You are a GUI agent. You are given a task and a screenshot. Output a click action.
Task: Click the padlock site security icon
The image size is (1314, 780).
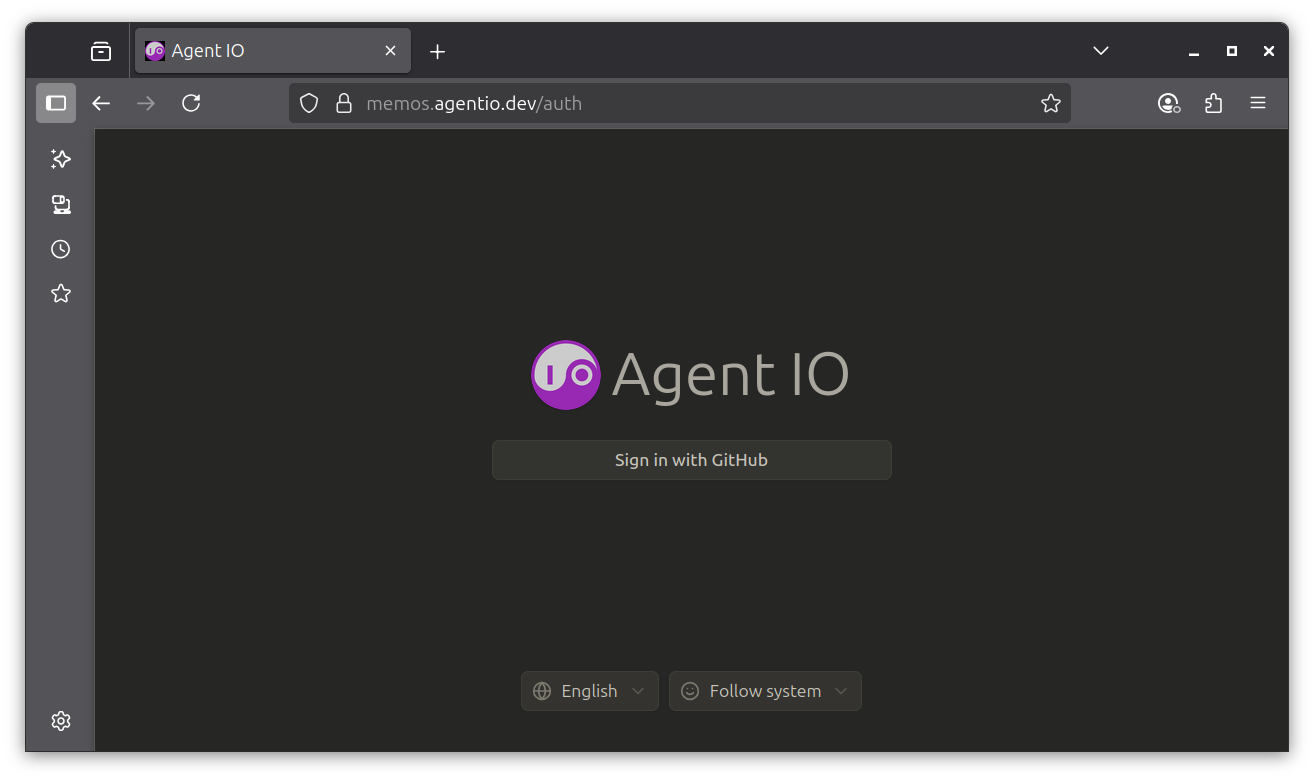pos(344,103)
